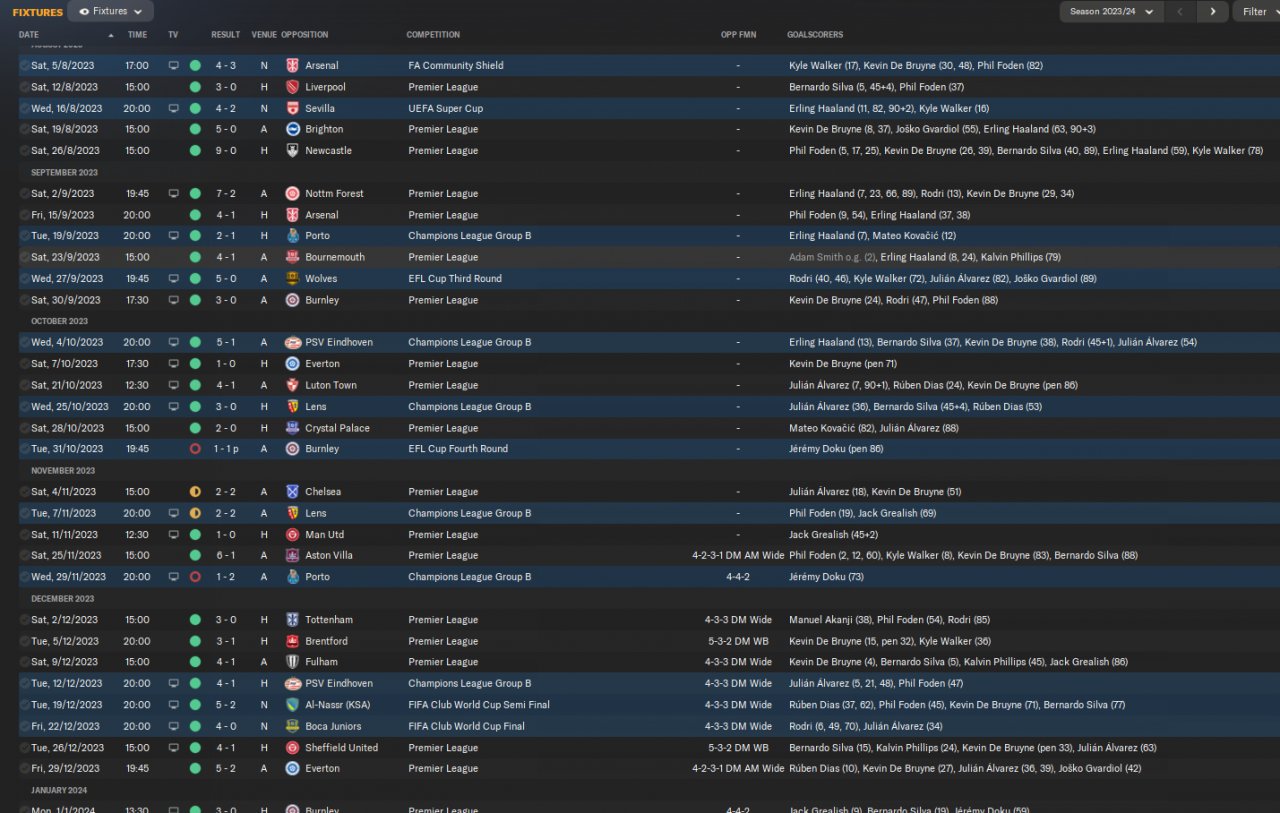Screen dimensions: 1280x813
Task: Open the Aston Villa opposition link
Action: (329, 555)
